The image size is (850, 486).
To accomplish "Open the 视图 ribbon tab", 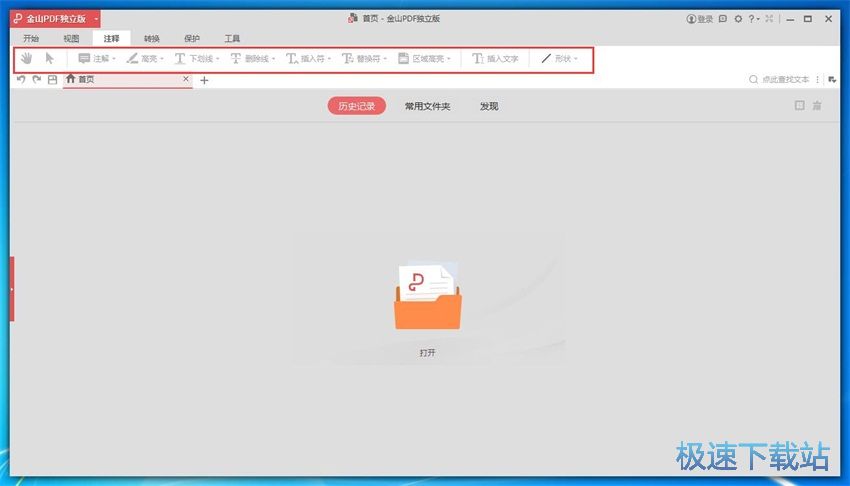I will [x=71, y=38].
